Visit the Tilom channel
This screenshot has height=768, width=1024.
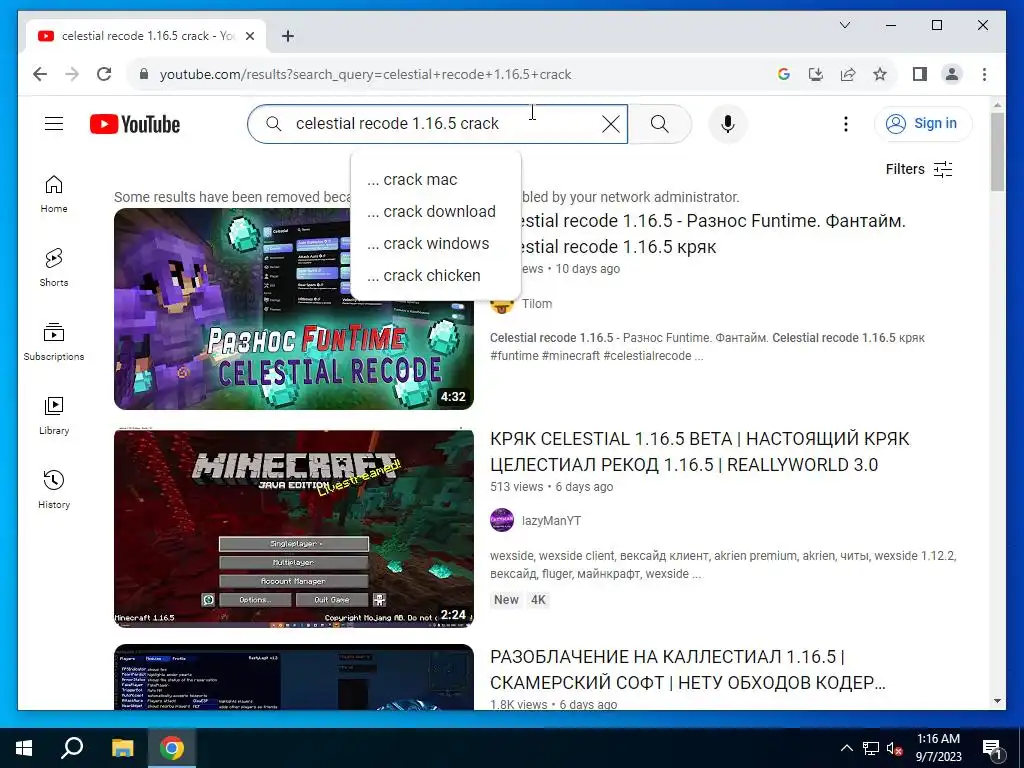pos(537,304)
